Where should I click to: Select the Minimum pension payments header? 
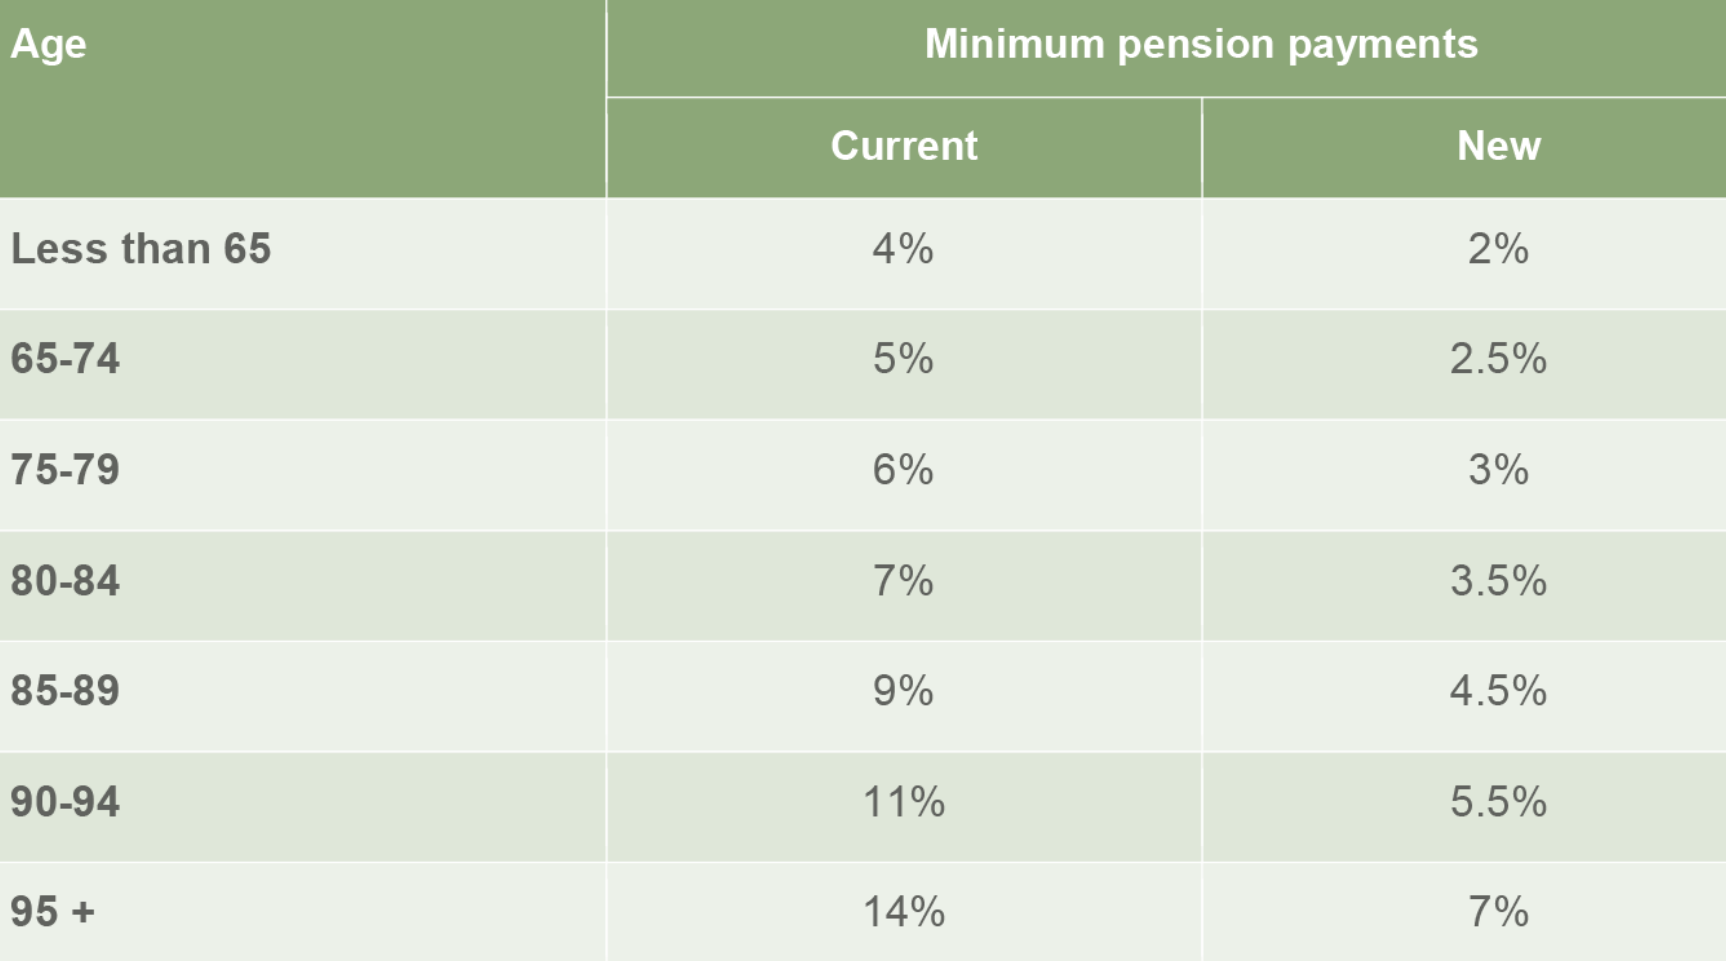pyautogui.click(x=1200, y=44)
